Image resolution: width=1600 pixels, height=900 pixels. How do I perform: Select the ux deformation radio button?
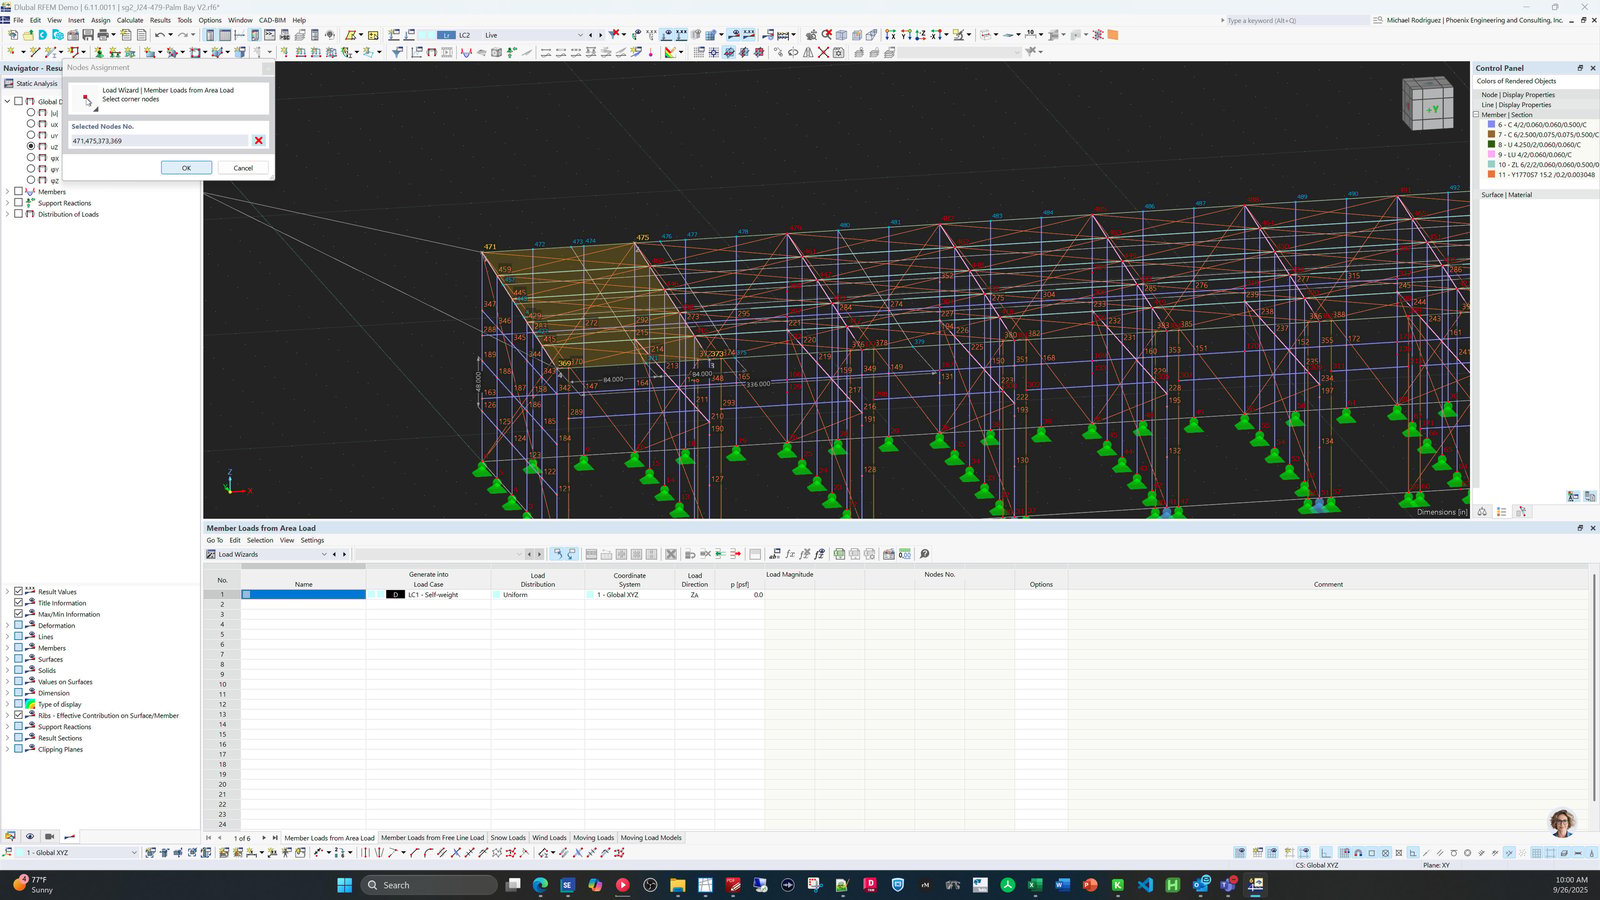pyautogui.click(x=31, y=124)
